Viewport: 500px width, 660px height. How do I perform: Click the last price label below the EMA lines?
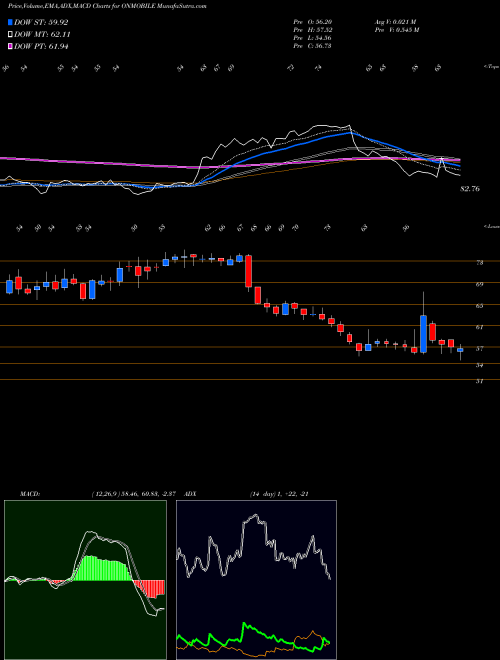(x=470, y=189)
